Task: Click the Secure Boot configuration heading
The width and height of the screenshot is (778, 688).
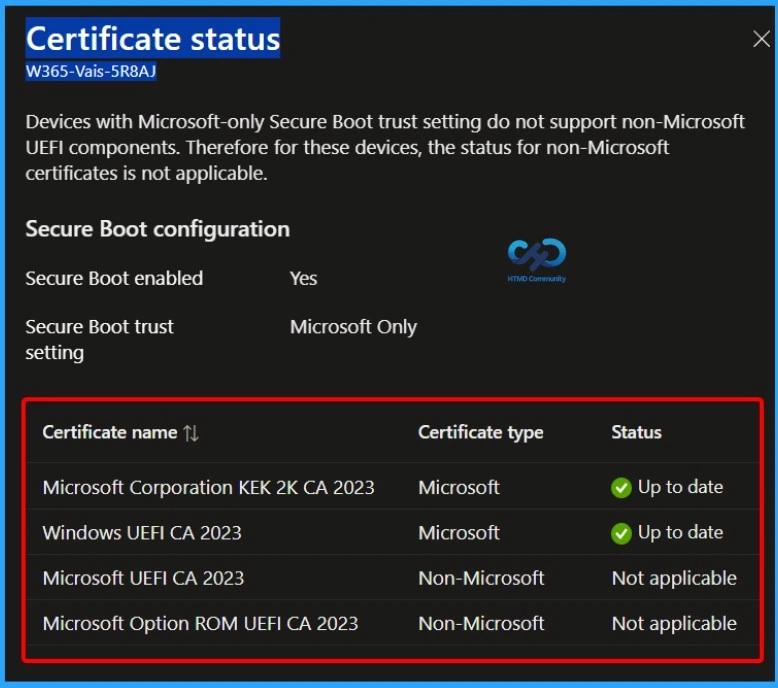Action: [x=157, y=229]
